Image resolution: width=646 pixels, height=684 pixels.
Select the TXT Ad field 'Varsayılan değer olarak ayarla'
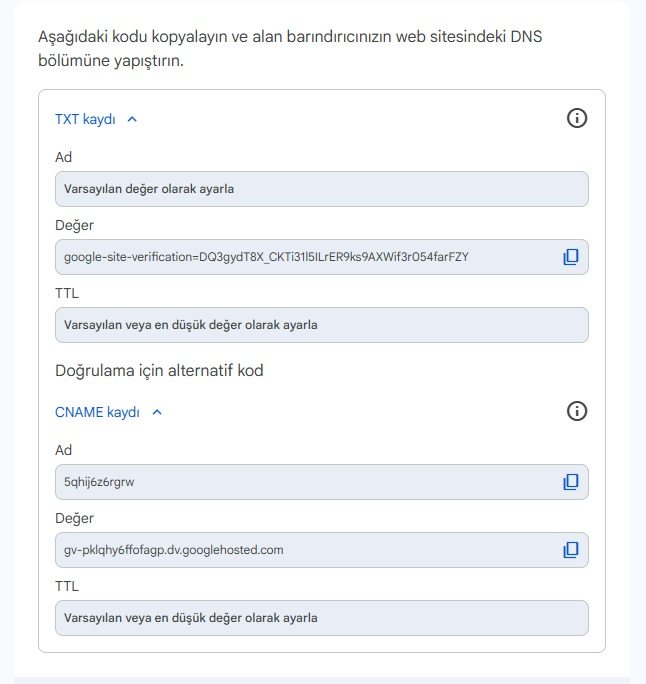pos(321,189)
